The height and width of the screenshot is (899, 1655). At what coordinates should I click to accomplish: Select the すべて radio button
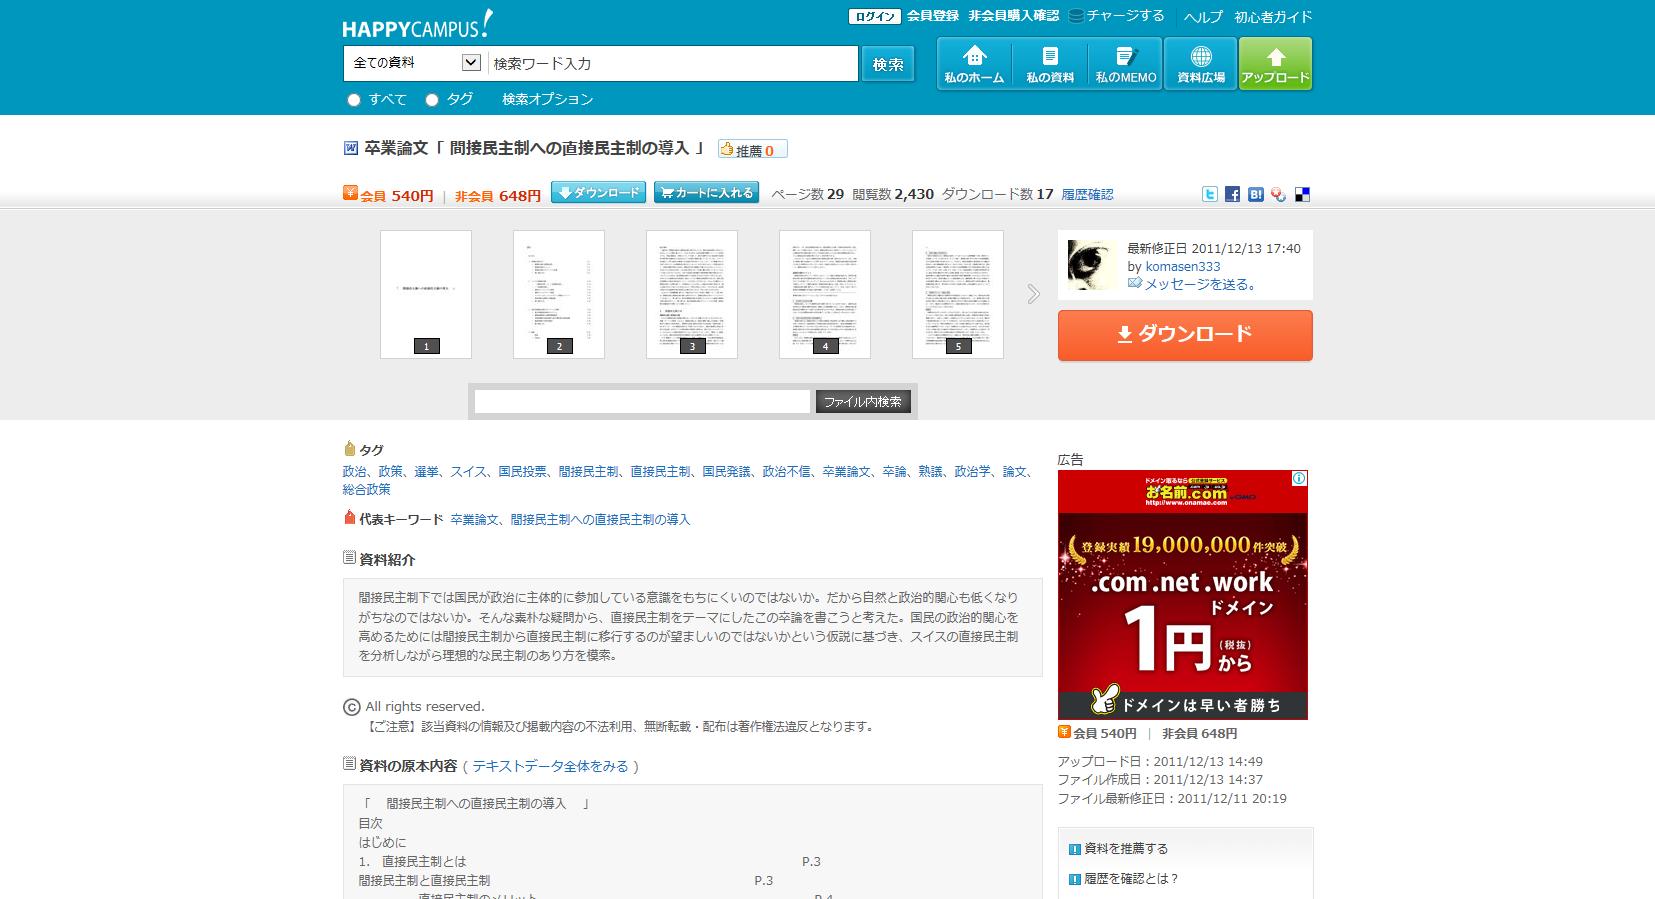353,100
